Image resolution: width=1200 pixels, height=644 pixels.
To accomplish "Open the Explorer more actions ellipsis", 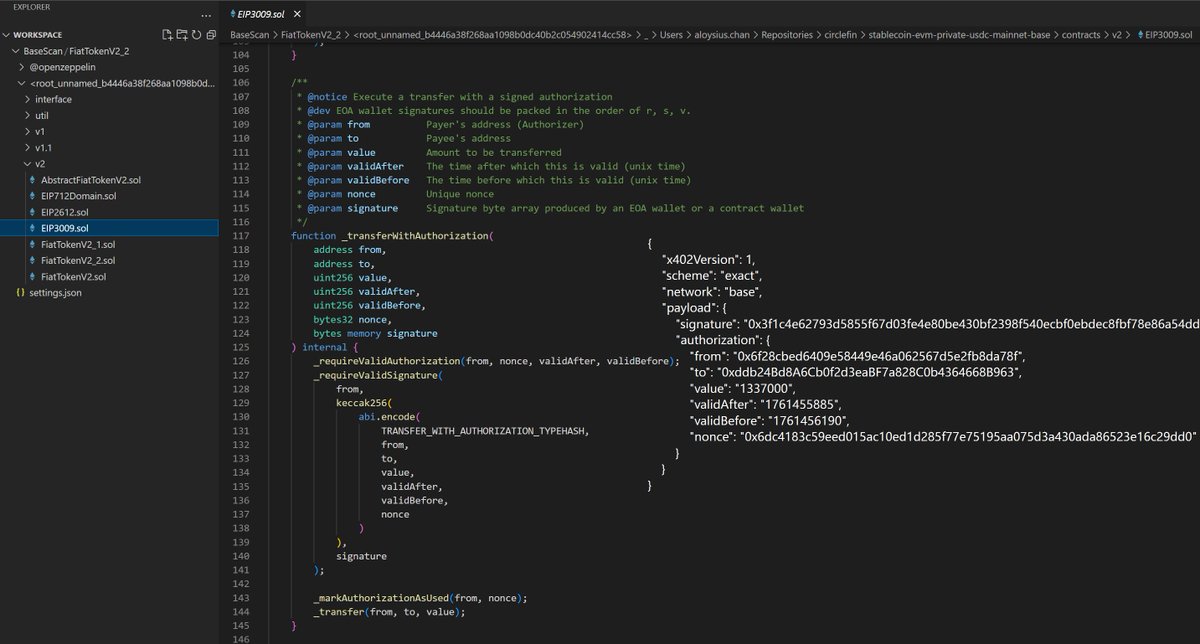I will coord(206,14).
